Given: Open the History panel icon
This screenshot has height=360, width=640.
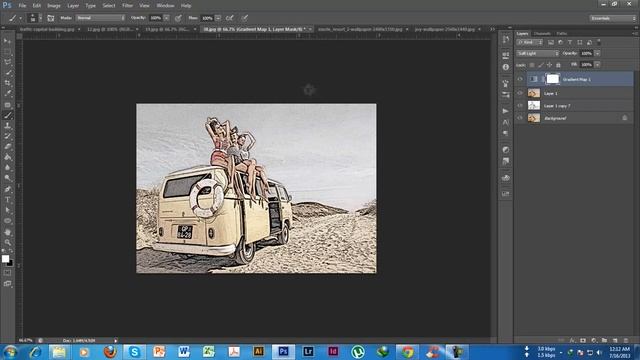Looking at the screenshot, I should click(506, 40).
